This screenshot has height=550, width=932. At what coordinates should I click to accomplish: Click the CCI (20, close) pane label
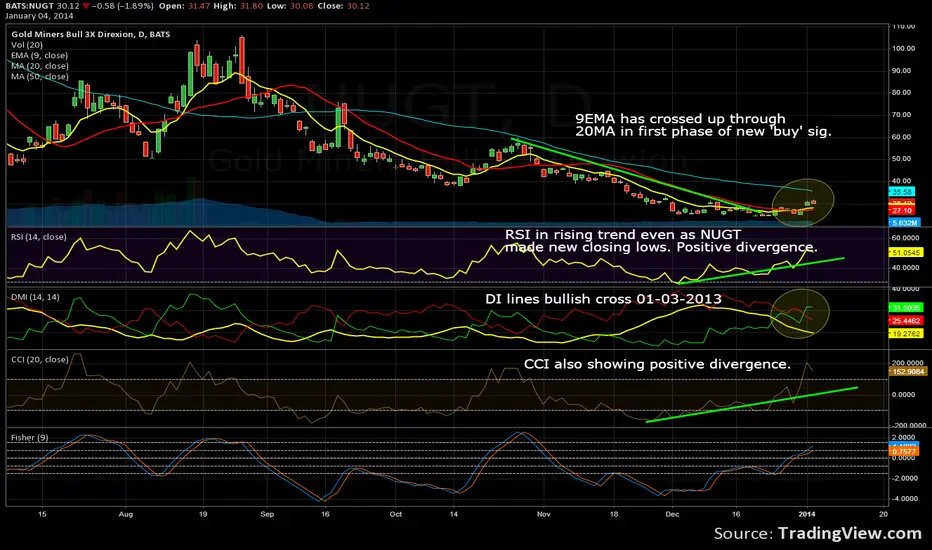click(x=40, y=359)
